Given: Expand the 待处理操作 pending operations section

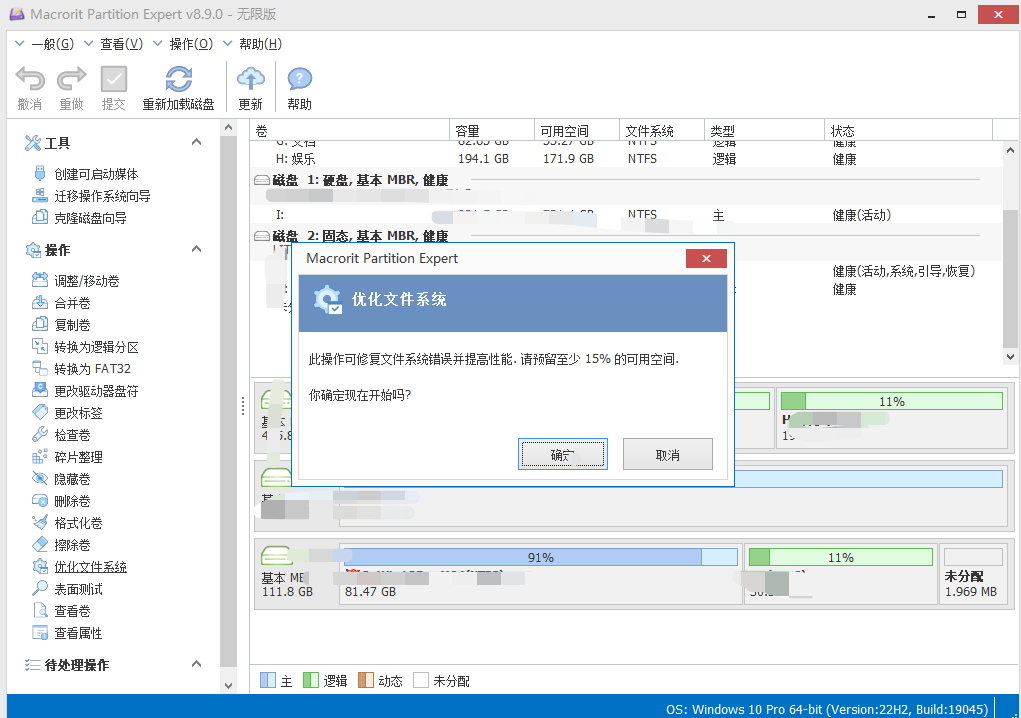Looking at the screenshot, I should 196,664.
